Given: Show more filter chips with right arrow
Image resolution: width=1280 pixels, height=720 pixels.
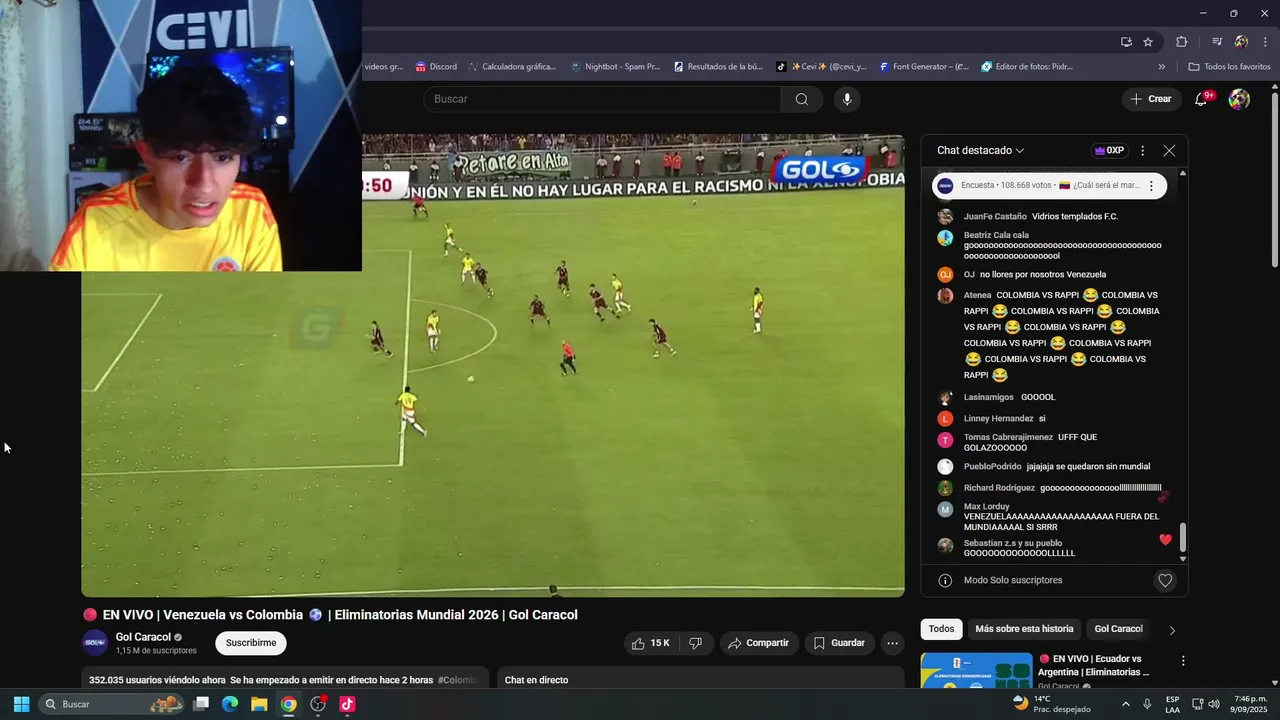Looking at the screenshot, I should [x=1172, y=630].
